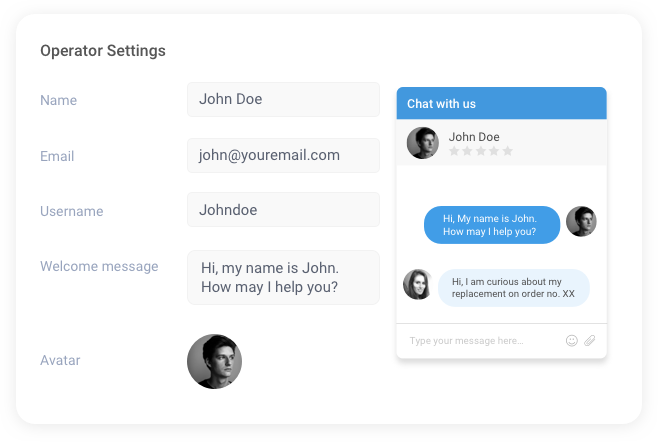Image resolution: width=658 pixels, height=442 pixels.
Task: Click the "Avatar" label
Action: (60, 361)
